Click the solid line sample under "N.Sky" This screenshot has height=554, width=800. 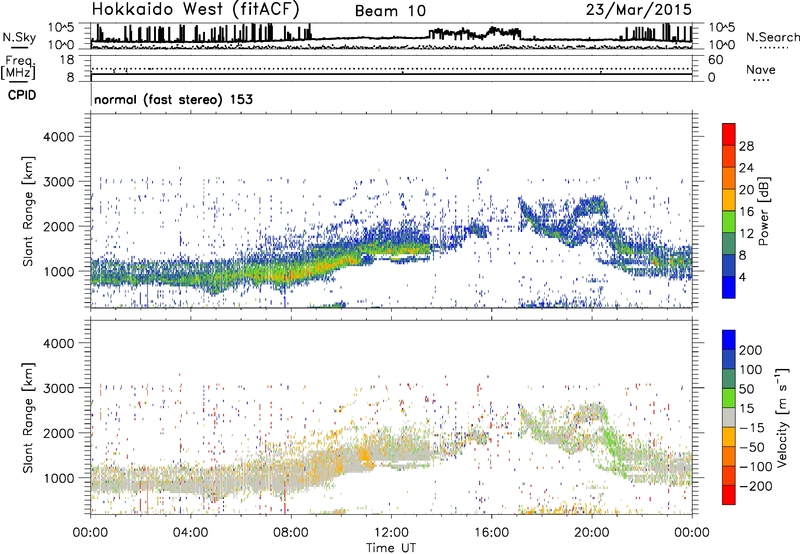click(19, 47)
